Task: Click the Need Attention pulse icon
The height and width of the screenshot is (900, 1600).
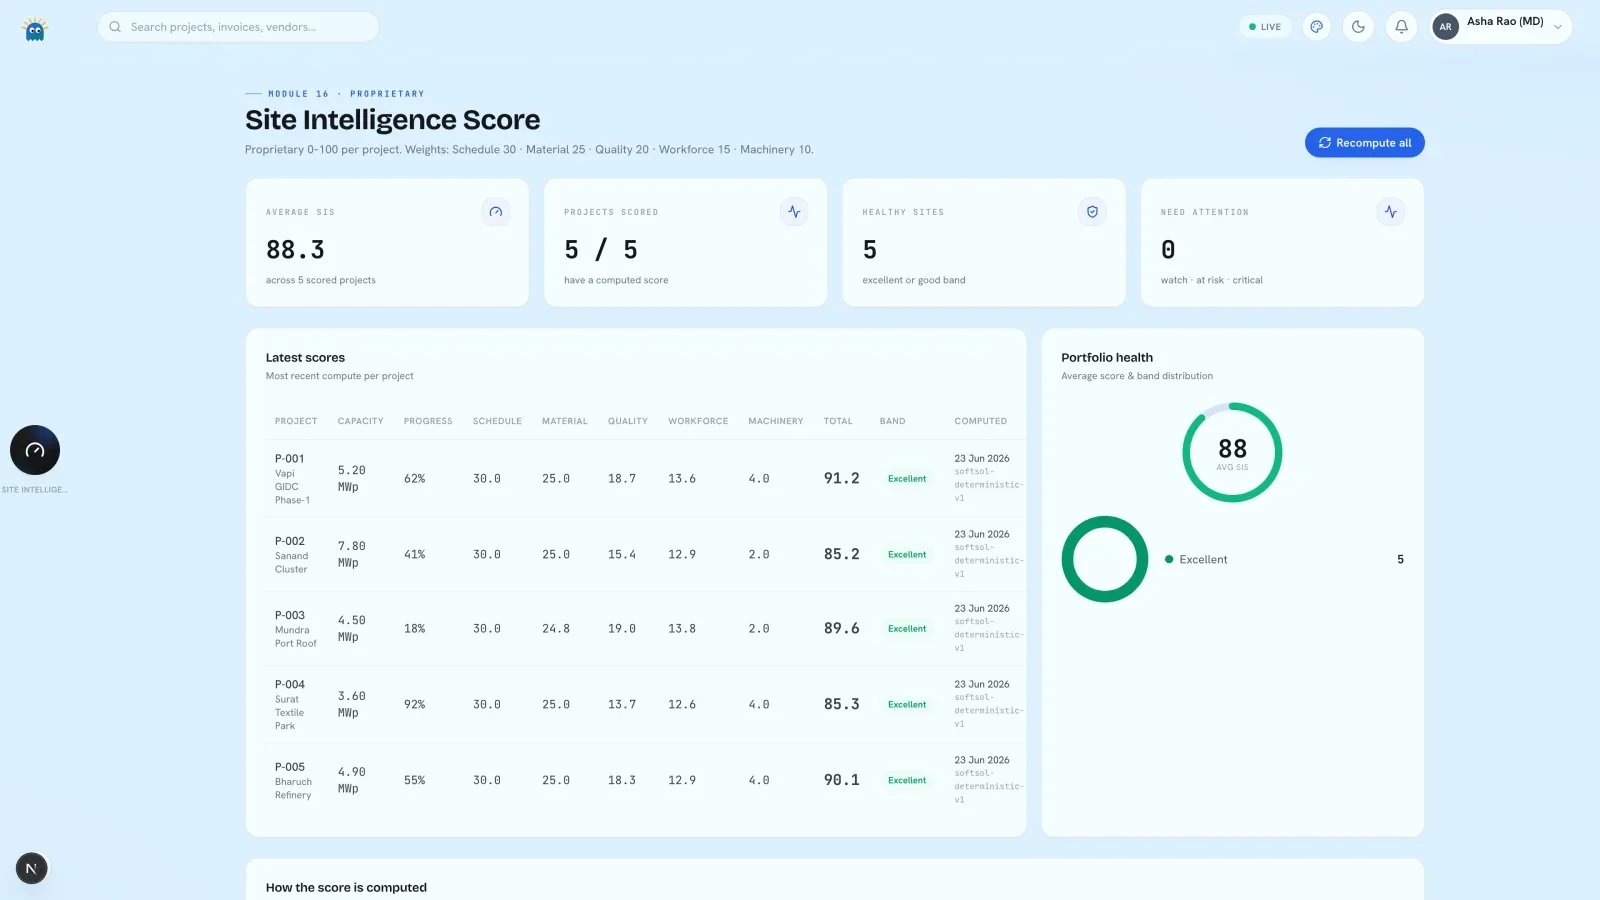Action: click(1390, 212)
